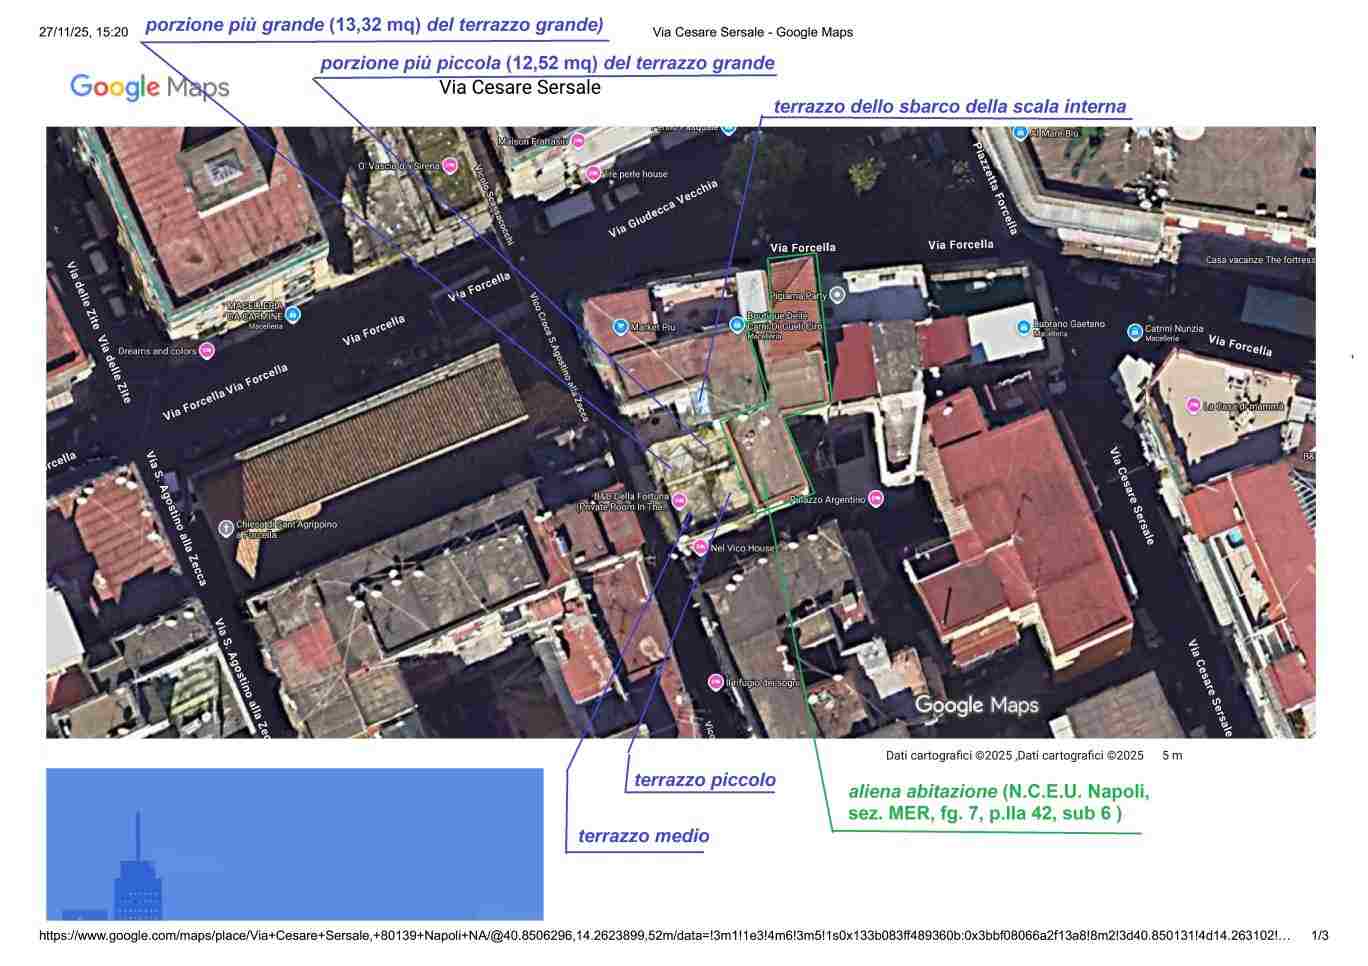The width and height of the screenshot is (1368, 966).
Task: Click the Chiesa di Sant'Agrippino church marker
Action: (228, 527)
